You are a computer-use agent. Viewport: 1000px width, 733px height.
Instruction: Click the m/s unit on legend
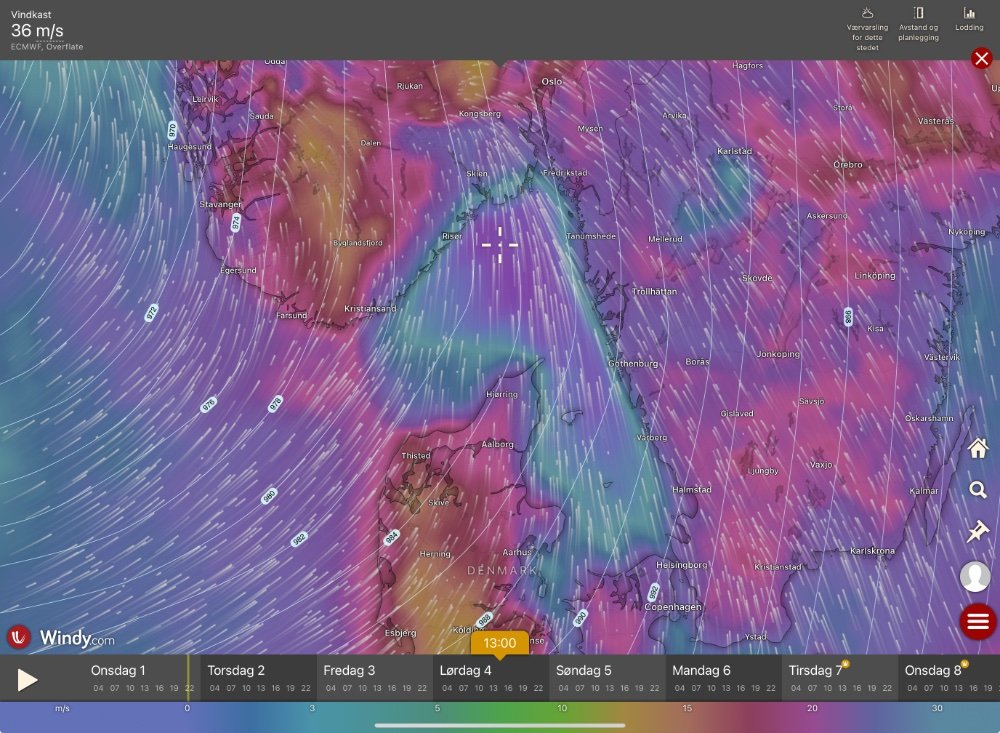coord(62,708)
